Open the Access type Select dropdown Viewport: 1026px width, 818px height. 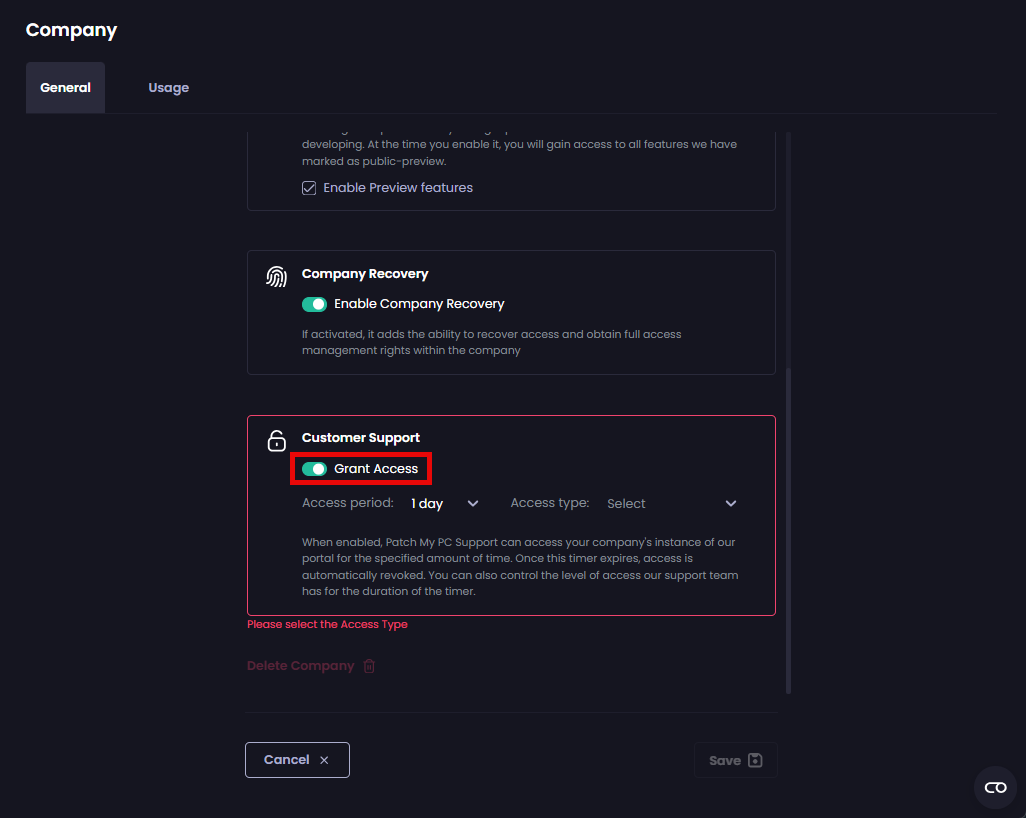(671, 504)
